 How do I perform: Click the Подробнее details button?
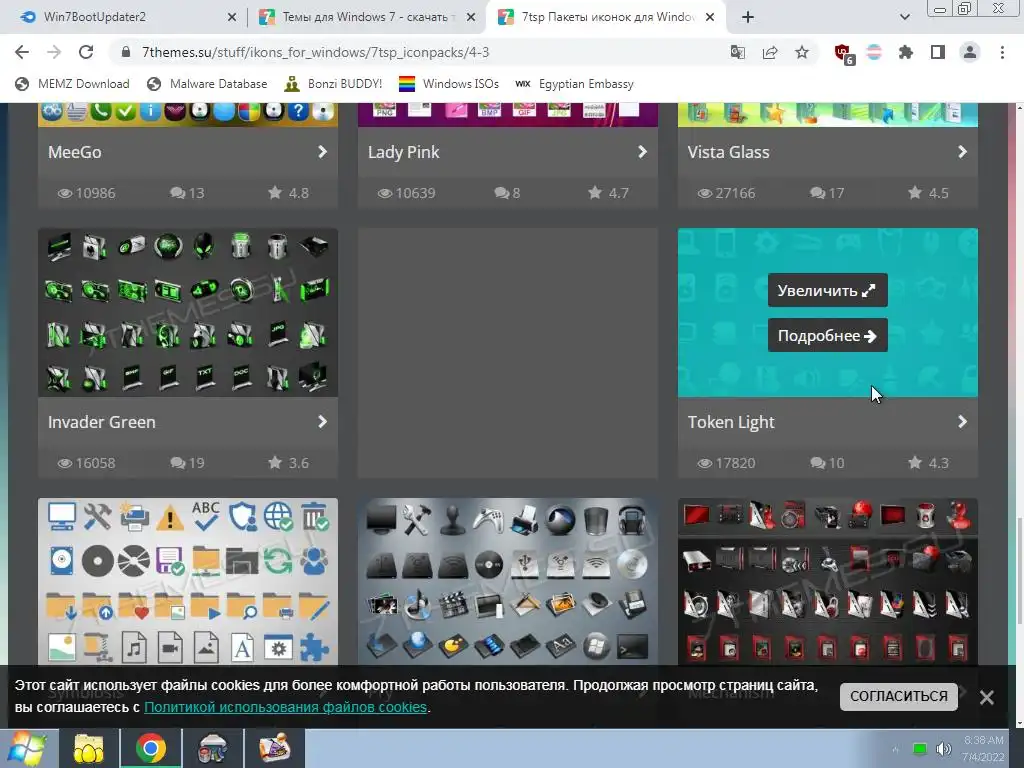tap(827, 335)
